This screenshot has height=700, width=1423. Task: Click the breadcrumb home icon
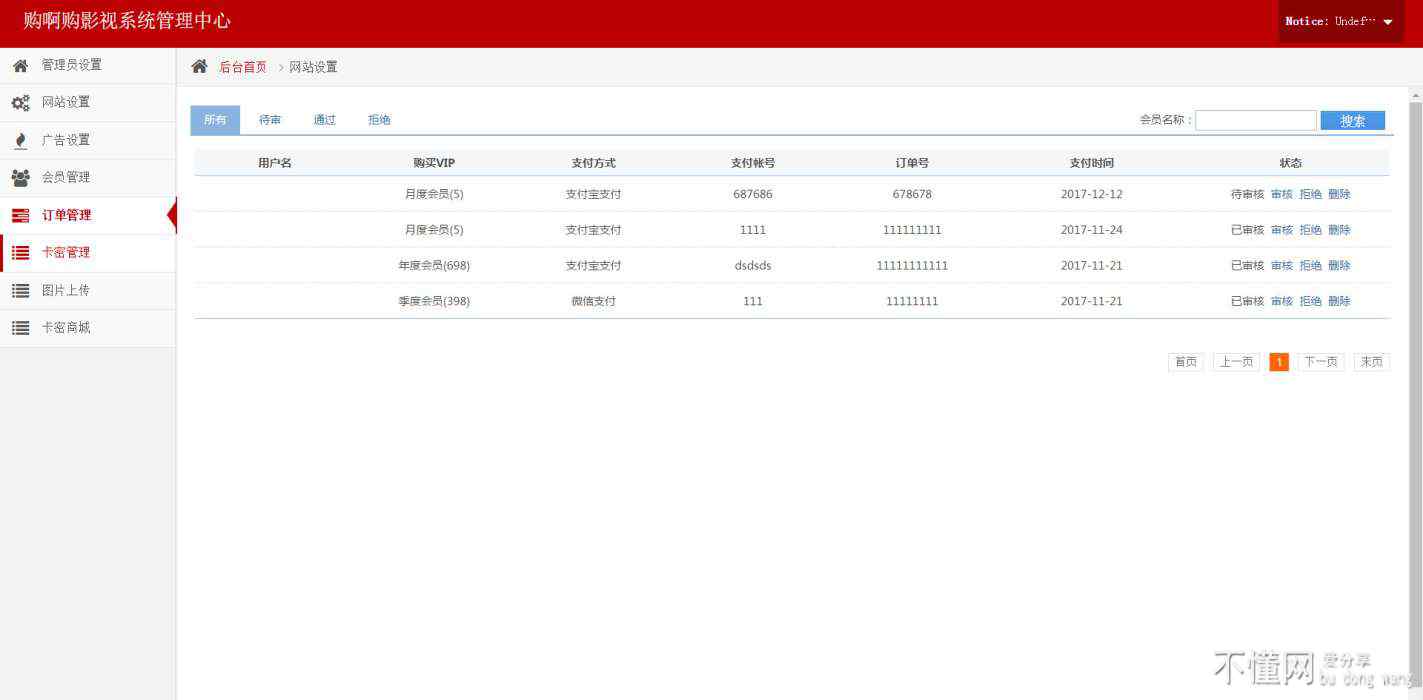[199, 67]
